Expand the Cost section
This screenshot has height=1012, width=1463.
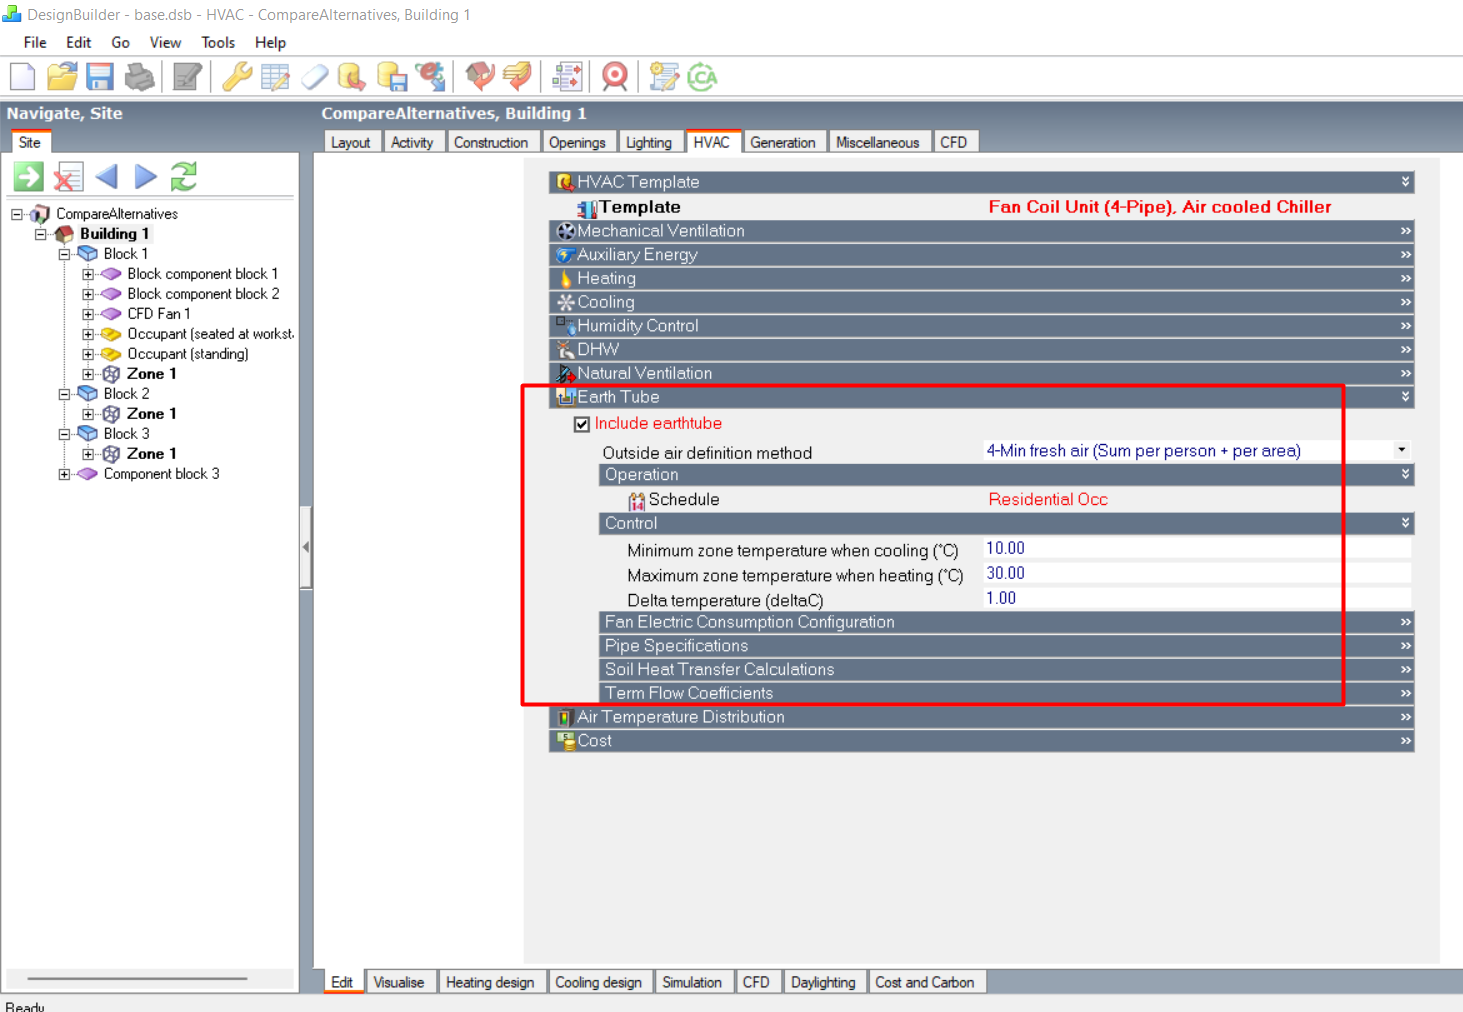(981, 741)
